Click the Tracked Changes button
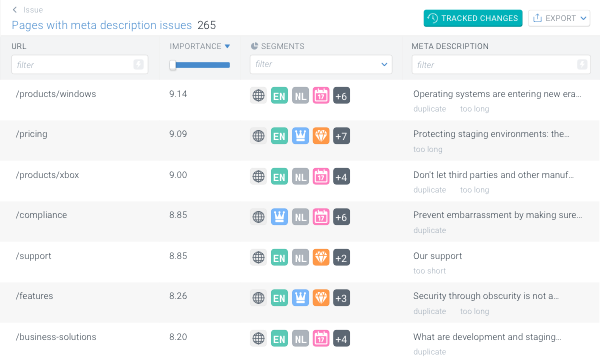Screen dimensions: 600x364 pos(473,18)
